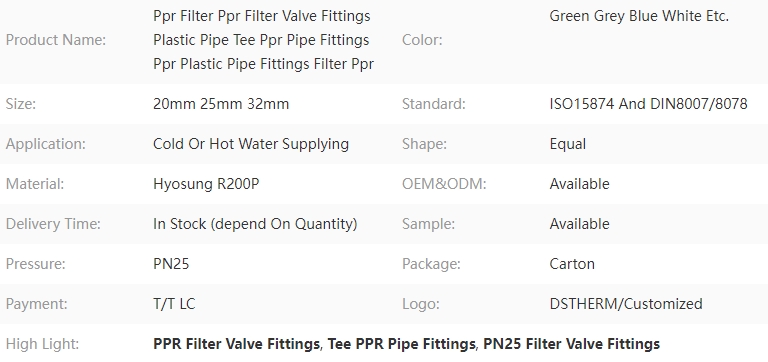Click the Standard label
Viewport: 768px width, 362px height.
pos(433,104)
